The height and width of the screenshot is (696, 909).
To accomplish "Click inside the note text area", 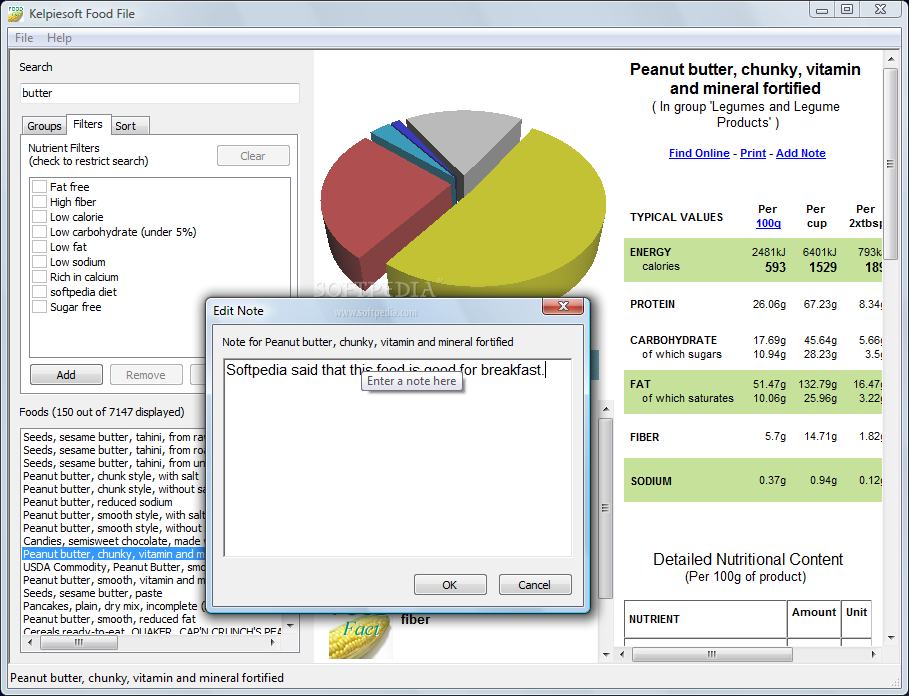I will [x=397, y=458].
